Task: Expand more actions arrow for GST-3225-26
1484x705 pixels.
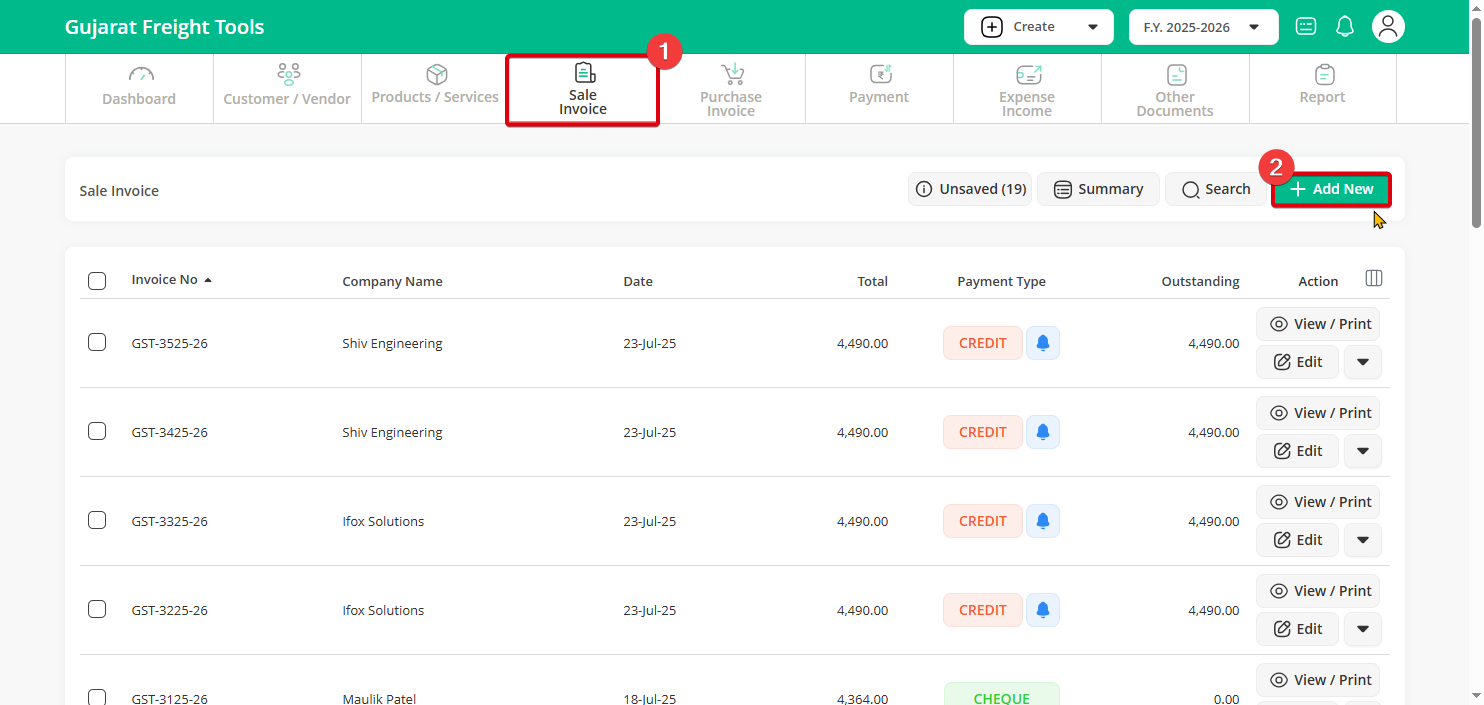Action: click(x=1363, y=629)
